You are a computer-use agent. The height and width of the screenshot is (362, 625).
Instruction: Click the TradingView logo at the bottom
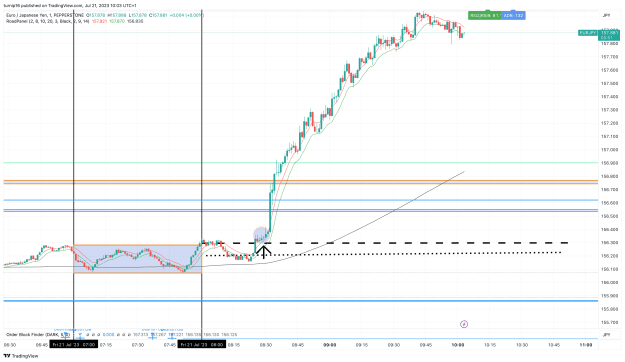click(21, 356)
